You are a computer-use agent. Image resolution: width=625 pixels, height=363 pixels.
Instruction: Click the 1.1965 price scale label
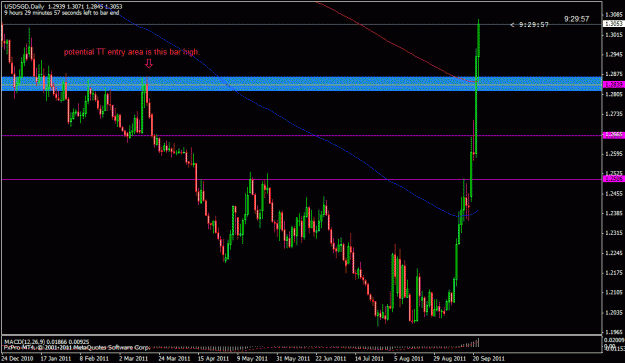pos(614,332)
